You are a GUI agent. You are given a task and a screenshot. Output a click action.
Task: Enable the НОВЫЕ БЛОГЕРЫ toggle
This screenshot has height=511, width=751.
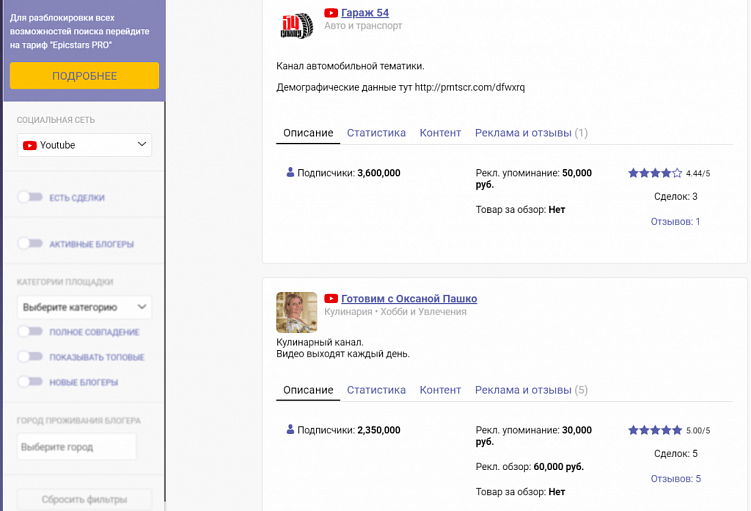coord(30,382)
